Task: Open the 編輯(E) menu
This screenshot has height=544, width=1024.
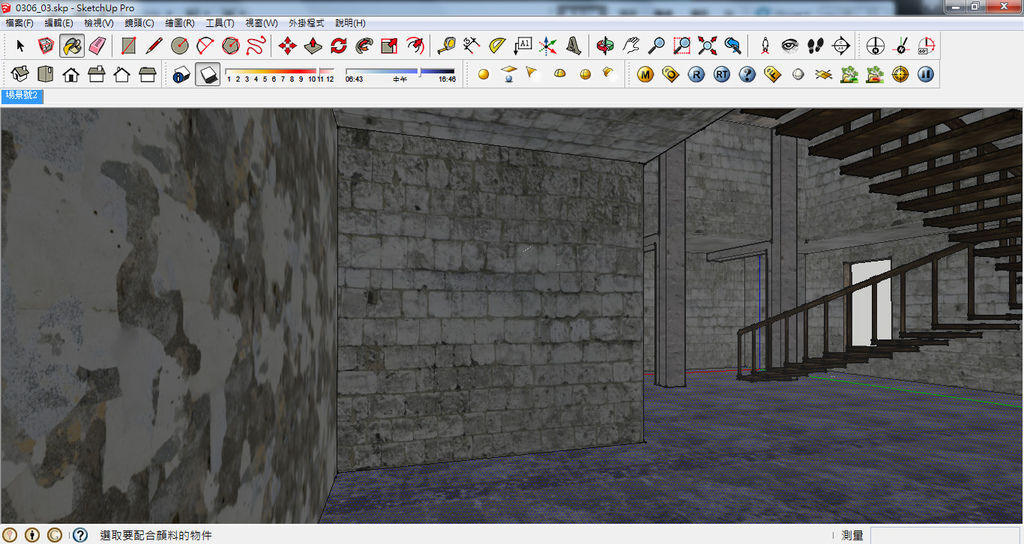Action: tap(59, 23)
